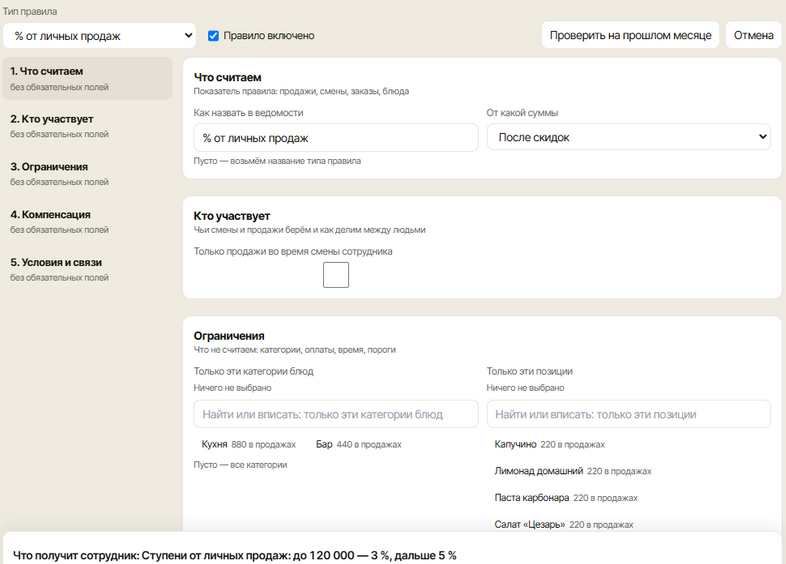Pick the "Паста карбонара" position
The image size is (786, 564).
(x=566, y=497)
